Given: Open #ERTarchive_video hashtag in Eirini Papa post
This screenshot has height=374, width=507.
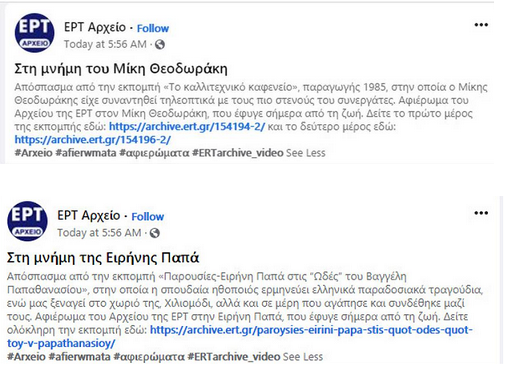Looking at the screenshot, I should (234, 357).
